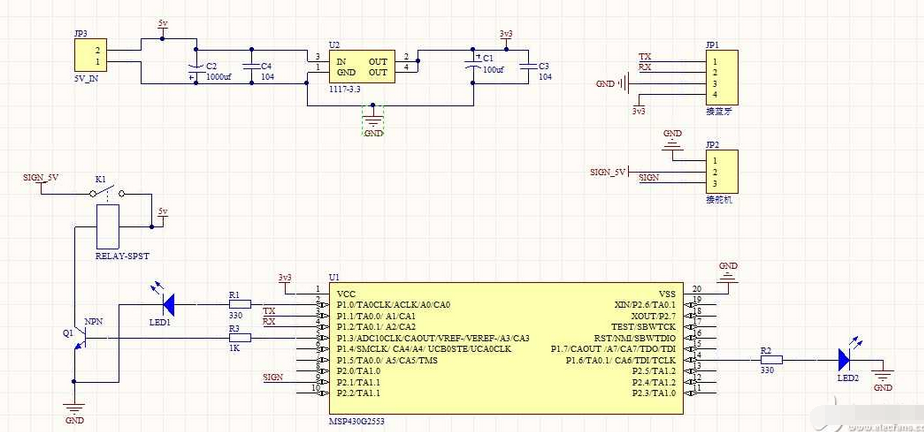Click the P1.5/TA0.0/A5/CA5/TMS pin label

tap(387, 360)
